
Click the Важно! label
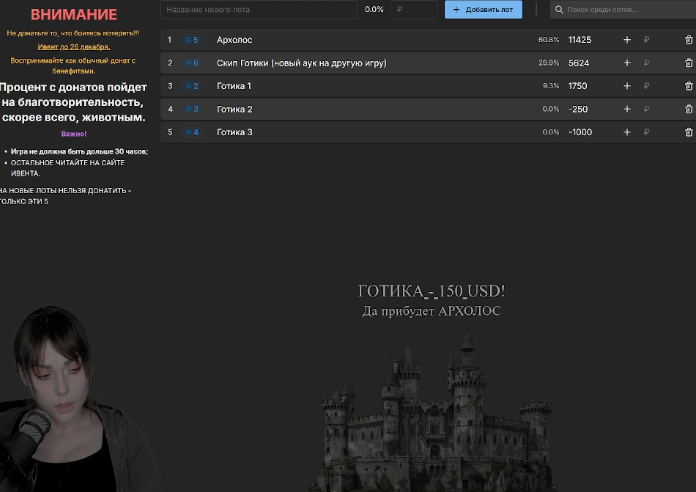pyautogui.click(x=74, y=134)
